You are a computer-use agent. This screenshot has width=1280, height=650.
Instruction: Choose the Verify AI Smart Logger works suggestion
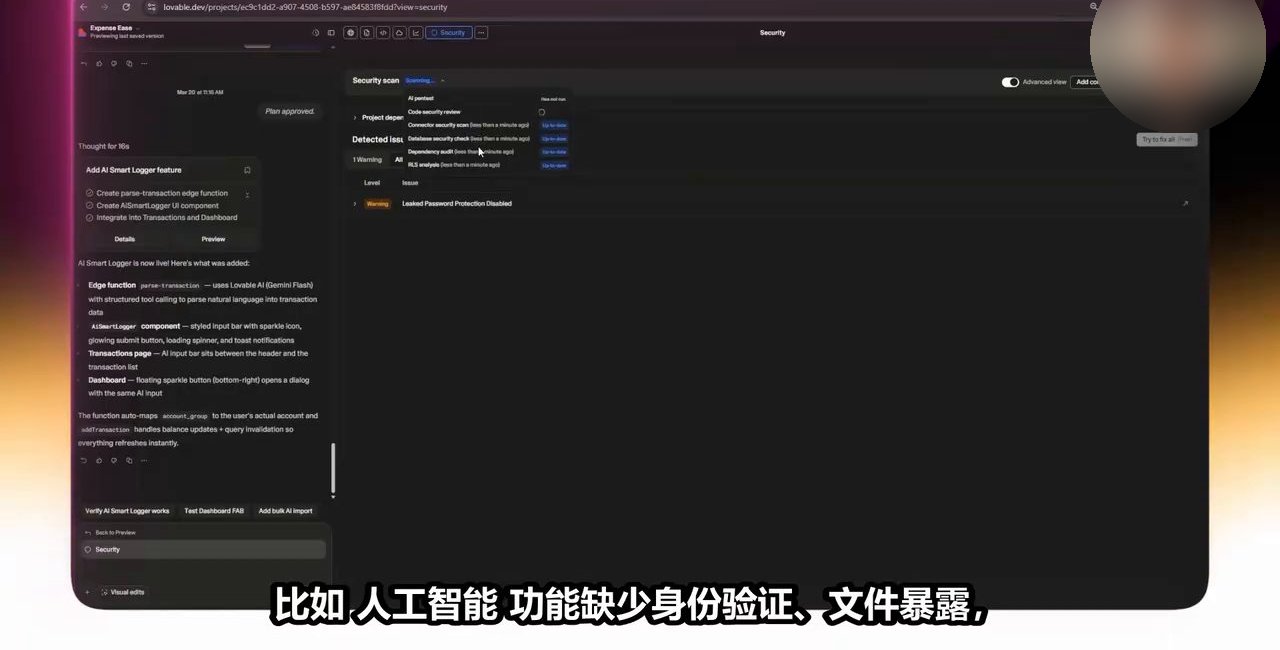[127, 511]
